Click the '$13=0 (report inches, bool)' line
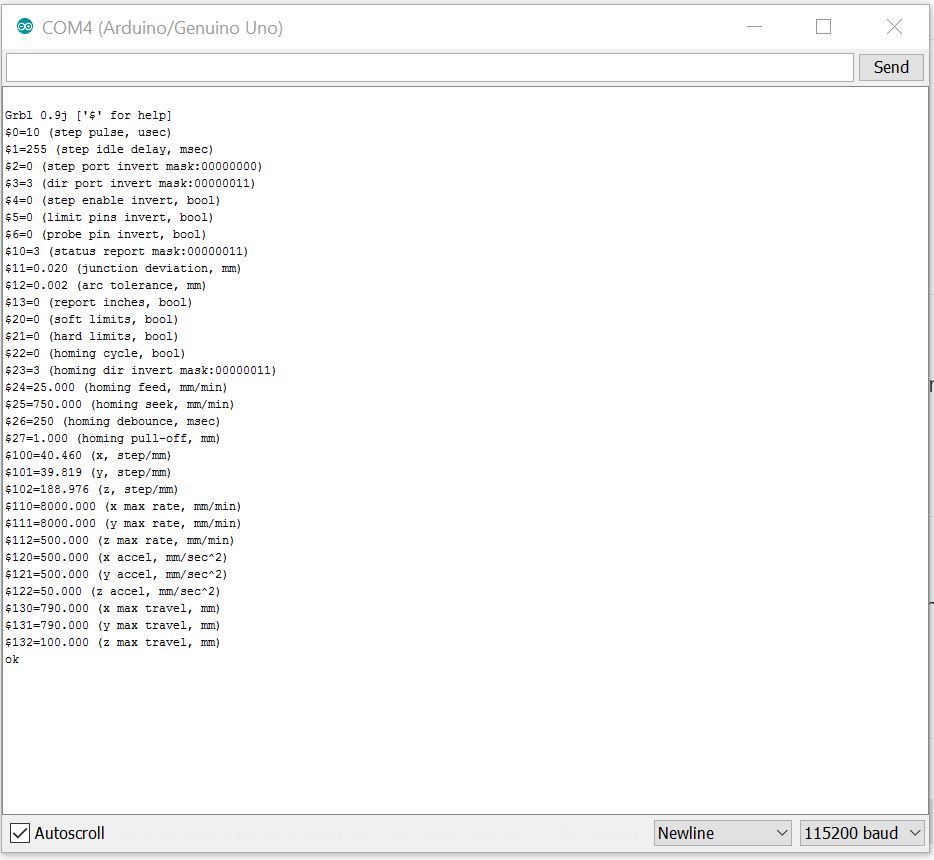Screen dimensions: 934x860 (99, 302)
